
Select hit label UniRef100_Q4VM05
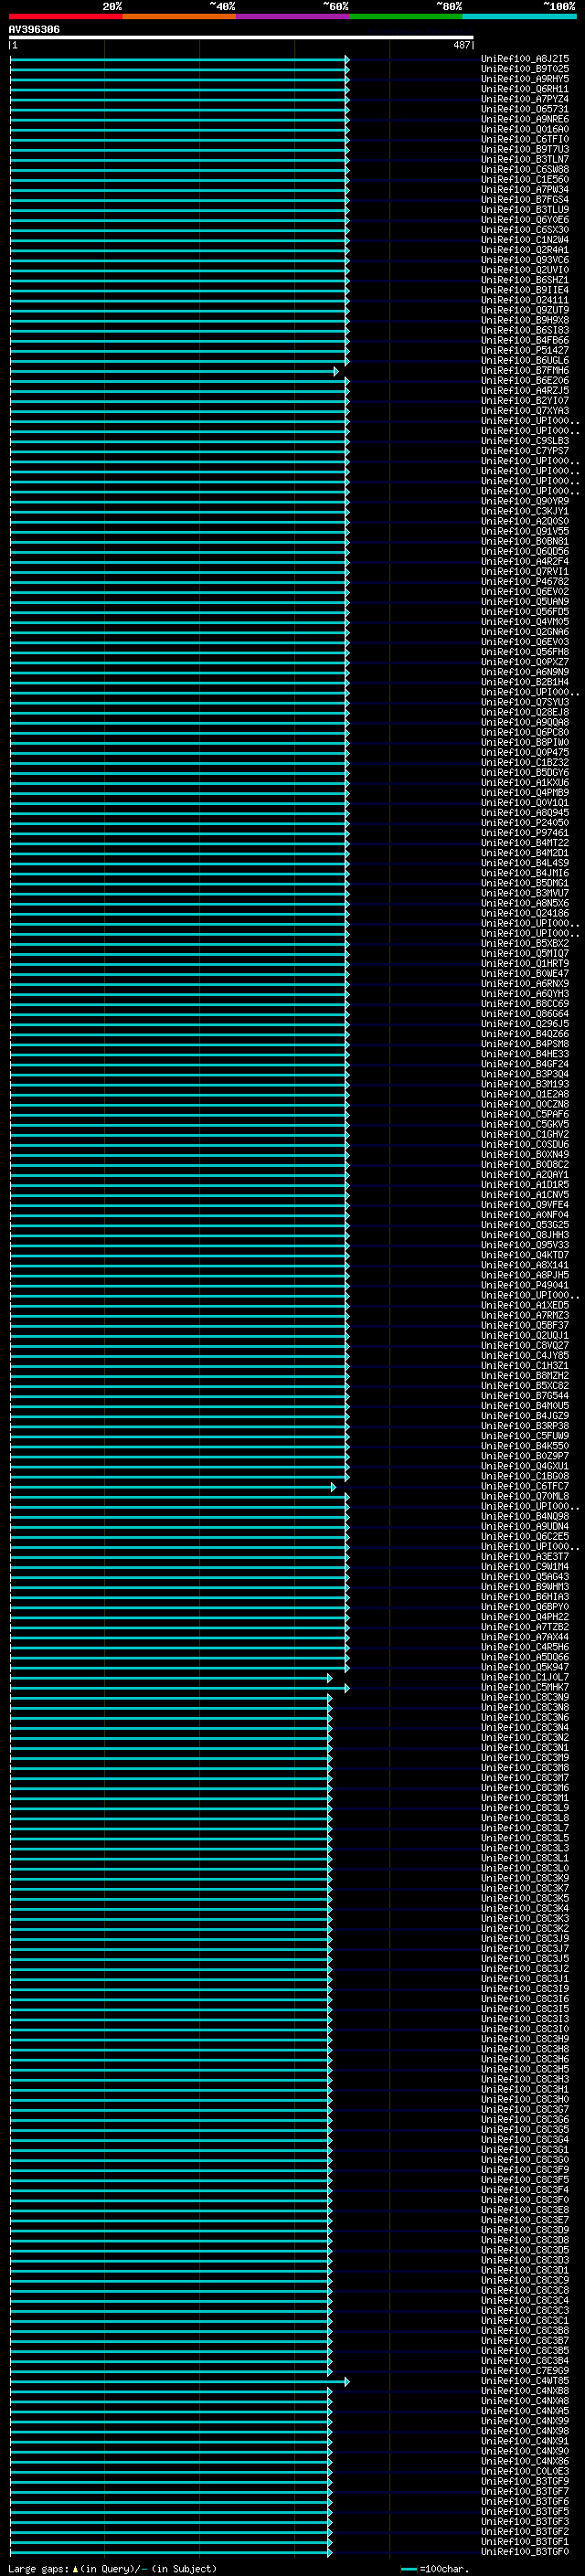(x=525, y=621)
